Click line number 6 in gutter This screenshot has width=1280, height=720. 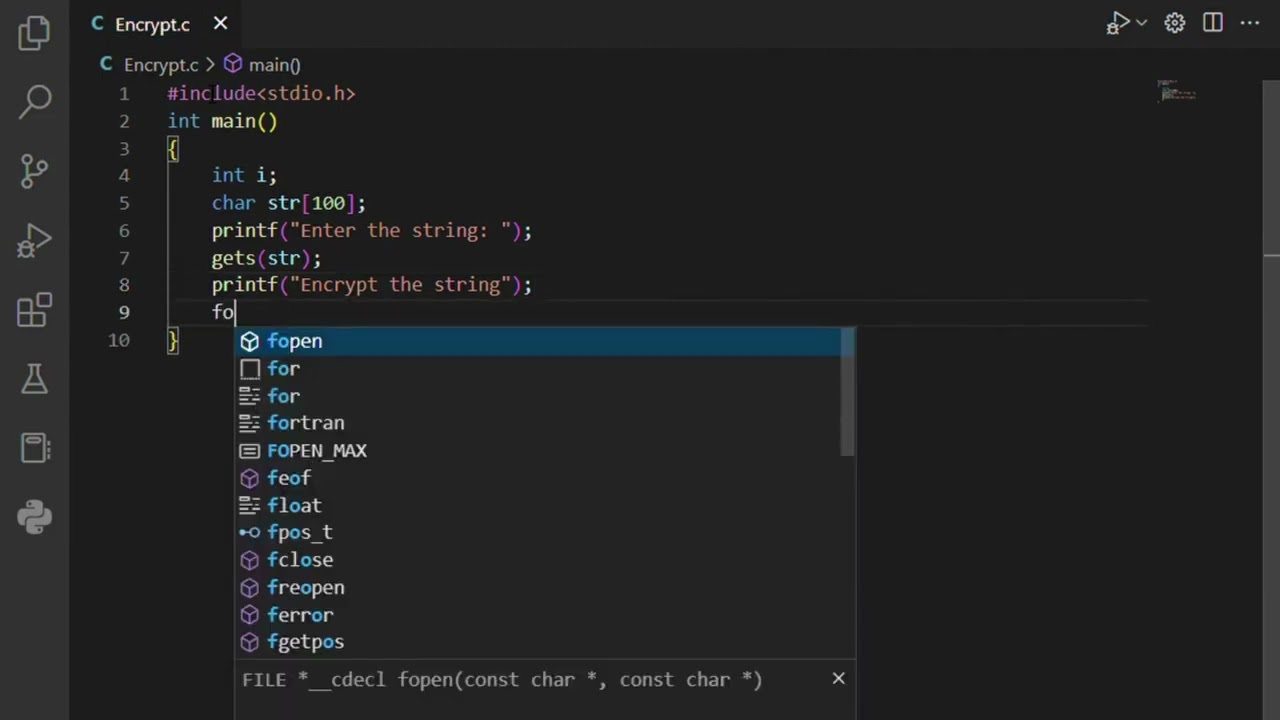pos(124,231)
